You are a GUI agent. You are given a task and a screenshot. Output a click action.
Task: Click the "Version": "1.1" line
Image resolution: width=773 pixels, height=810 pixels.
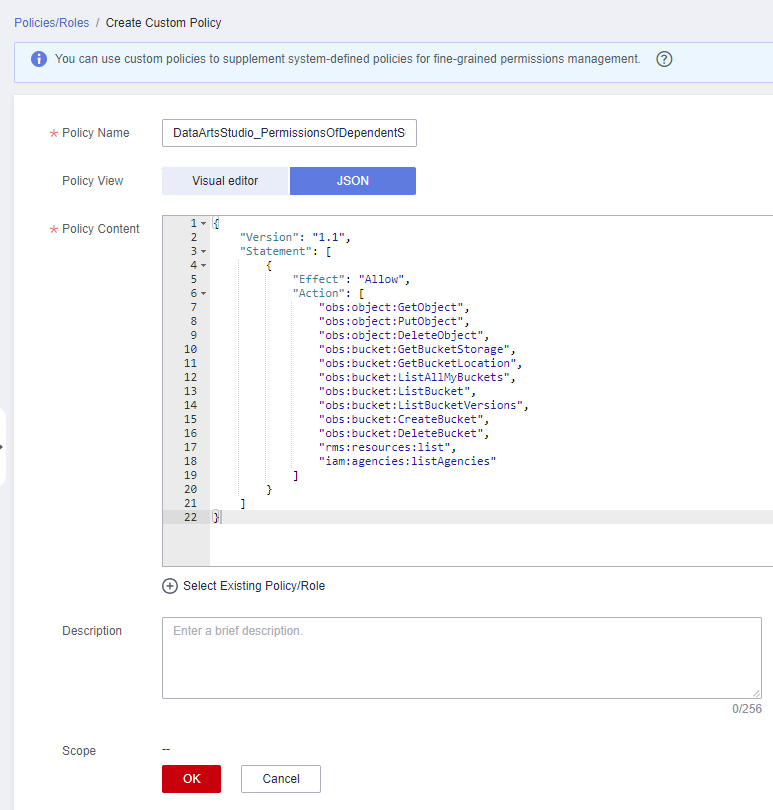(x=296, y=237)
